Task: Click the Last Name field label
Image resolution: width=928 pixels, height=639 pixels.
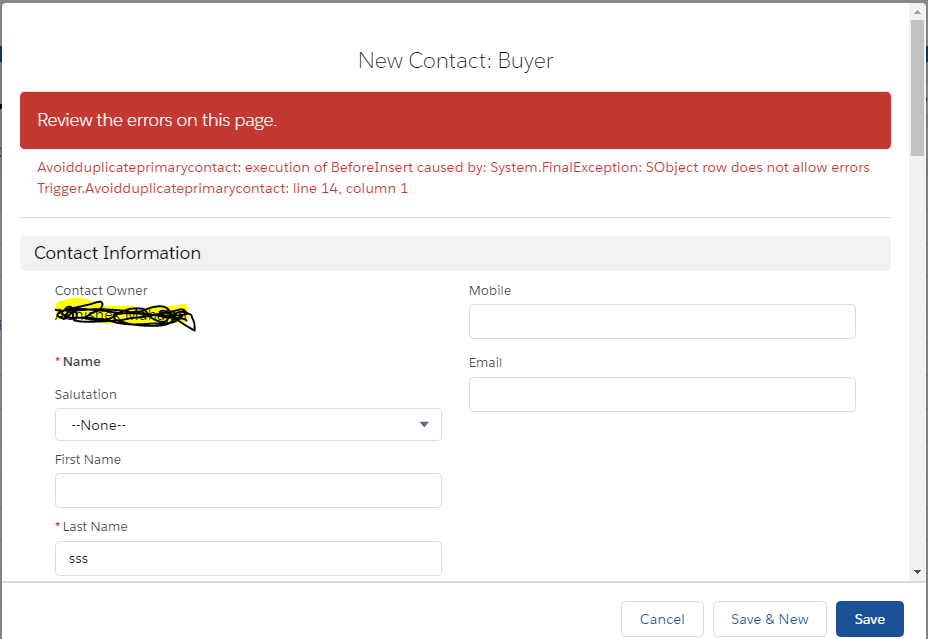Action: (95, 527)
